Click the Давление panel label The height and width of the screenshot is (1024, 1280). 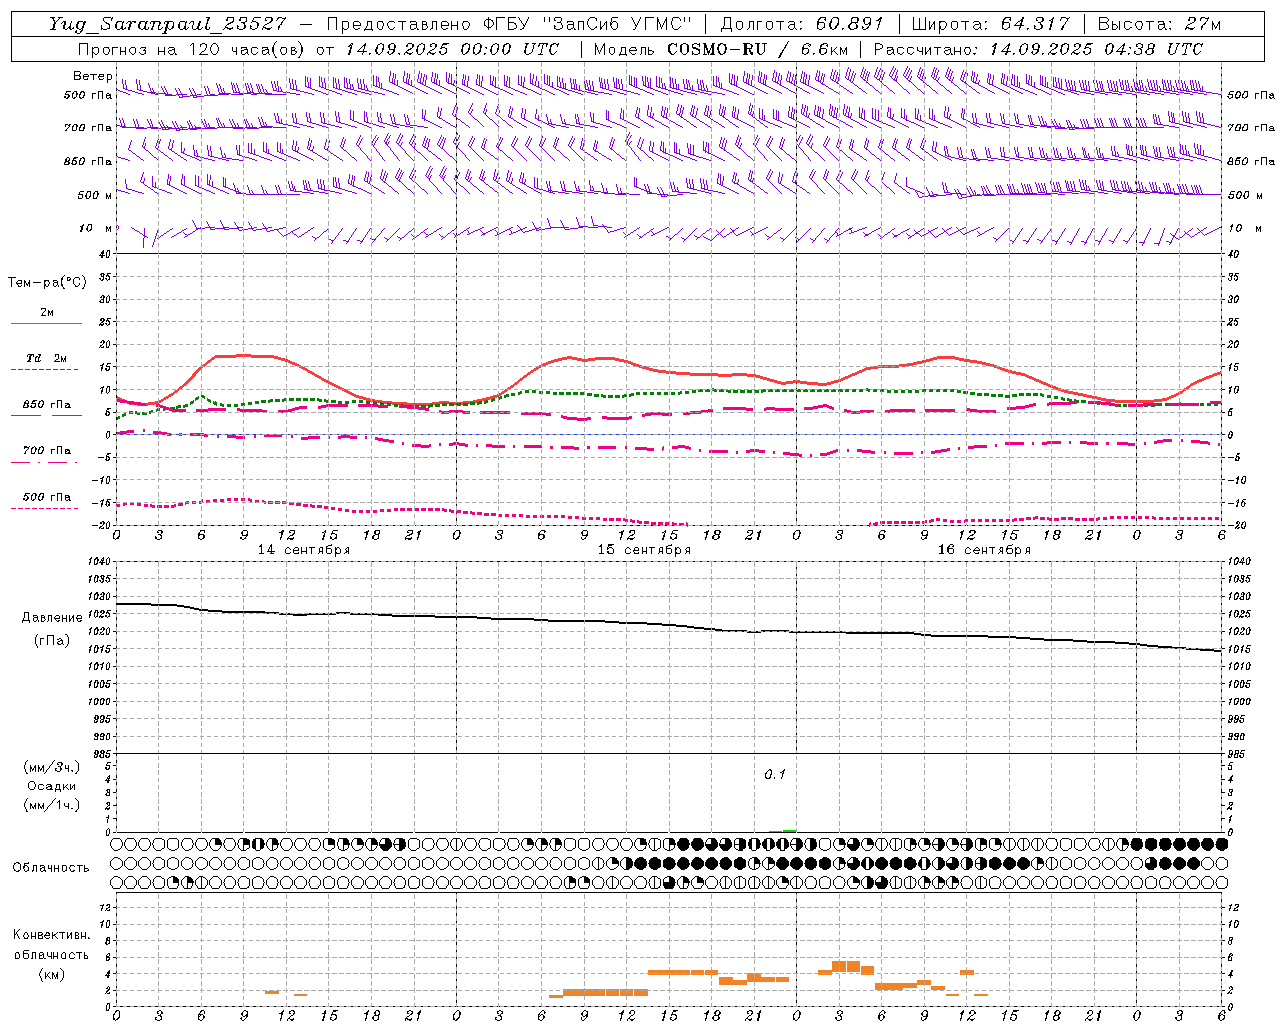click(x=52, y=618)
